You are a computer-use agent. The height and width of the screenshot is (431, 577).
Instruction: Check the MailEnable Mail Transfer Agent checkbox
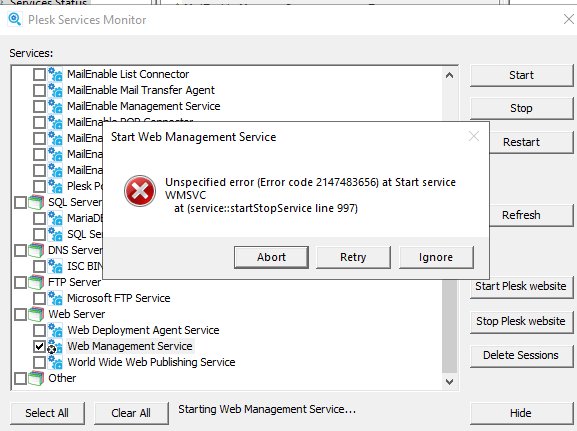39,90
